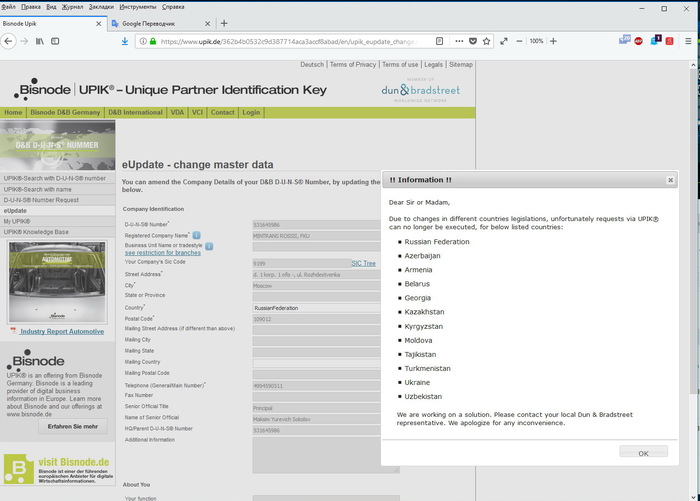Image resolution: width=700 pixels, height=501 pixels.
Task: Open a new tab with the plus button
Action: [224, 23]
